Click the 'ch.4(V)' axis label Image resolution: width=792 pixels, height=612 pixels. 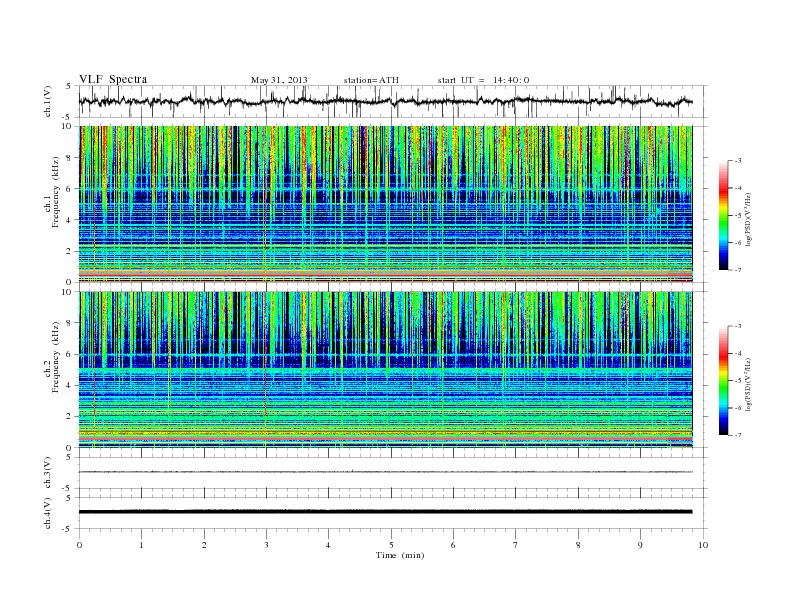[x=48, y=513]
